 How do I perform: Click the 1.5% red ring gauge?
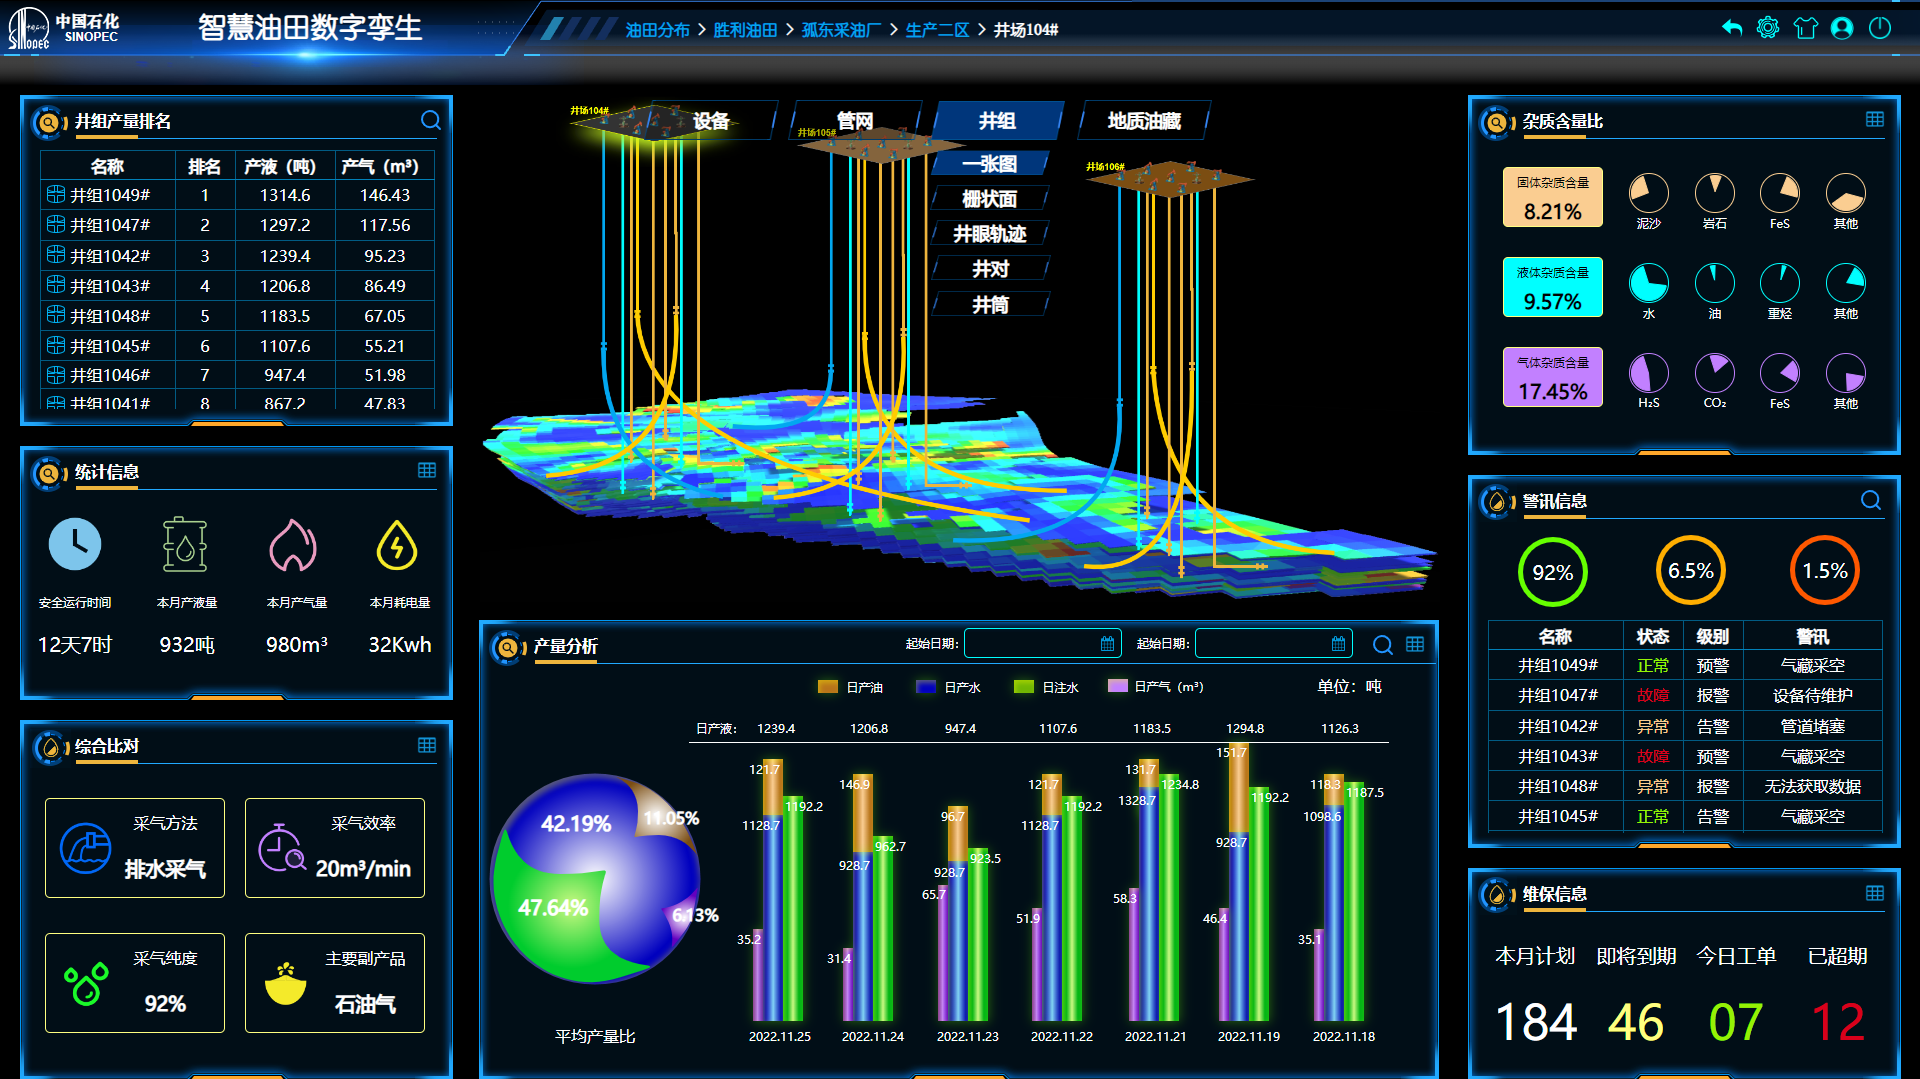coord(1825,571)
